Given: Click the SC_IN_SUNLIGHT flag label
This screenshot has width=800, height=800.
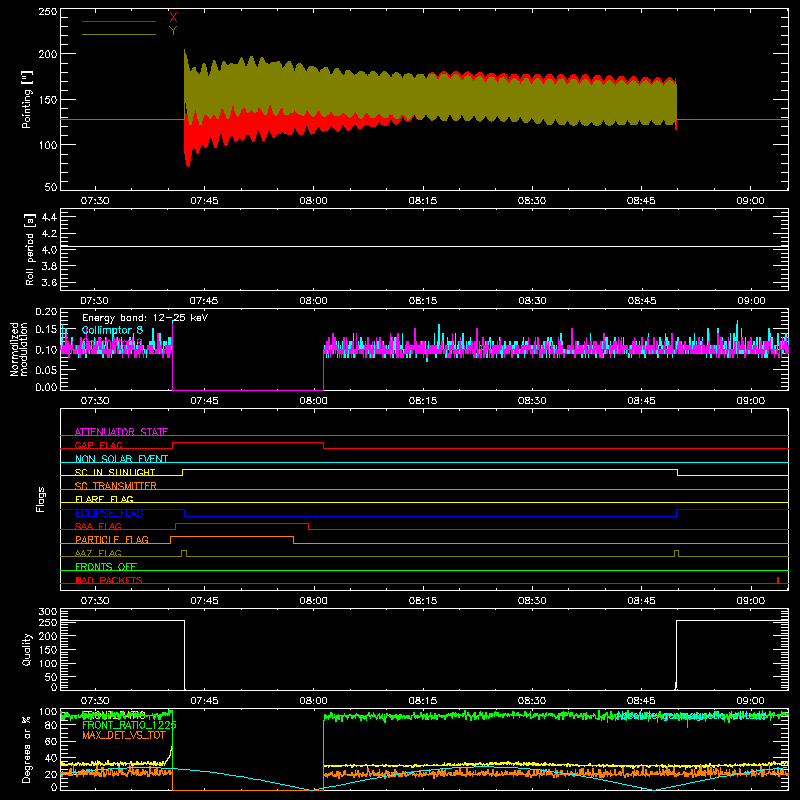Looking at the screenshot, I should tap(115, 472).
